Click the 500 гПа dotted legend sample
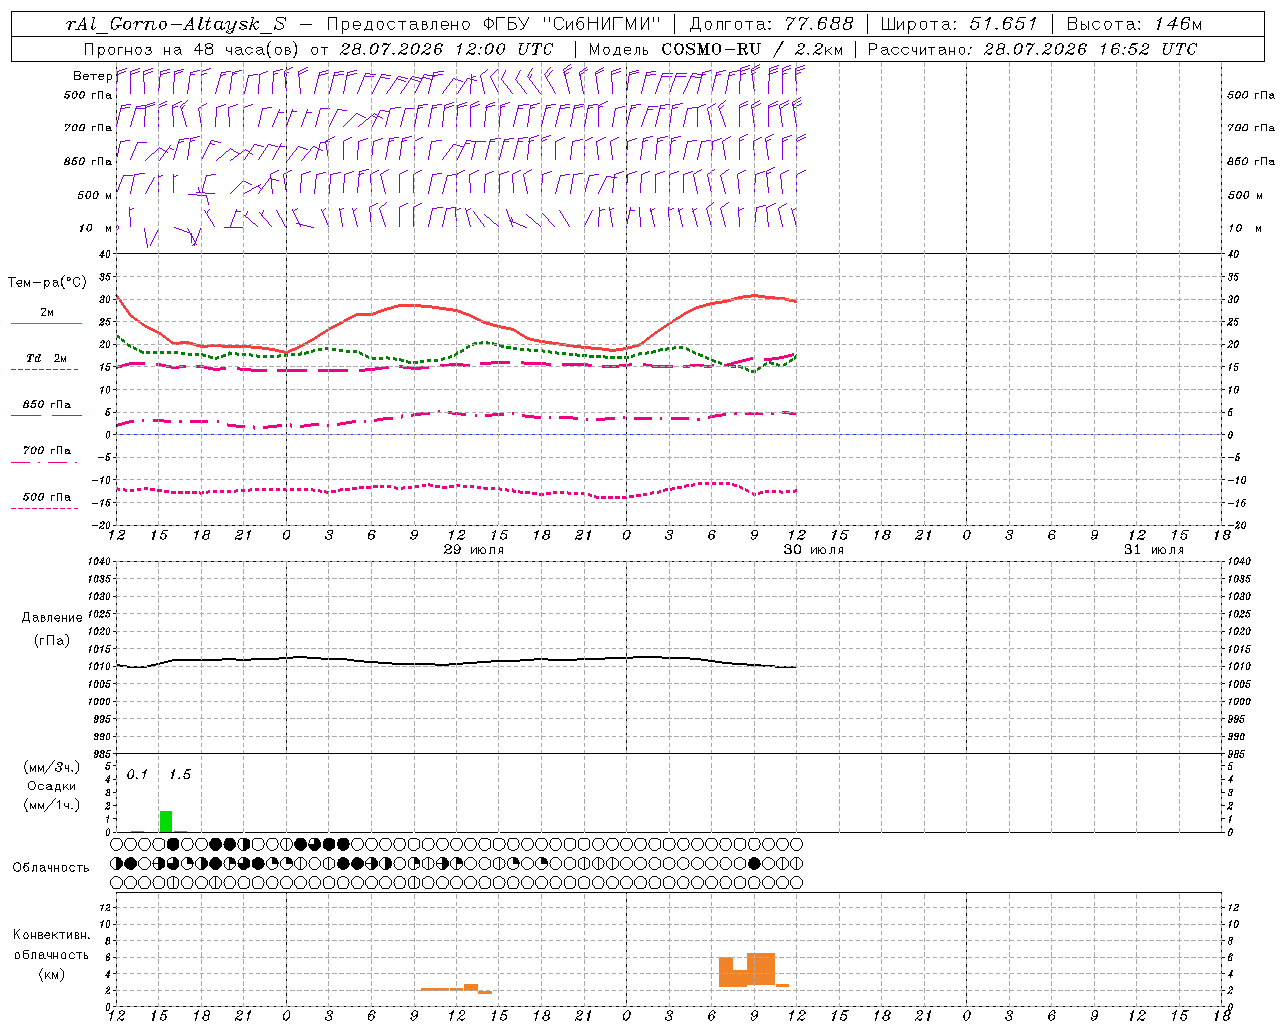The image size is (1280, 1024). (x=44, y=508)
